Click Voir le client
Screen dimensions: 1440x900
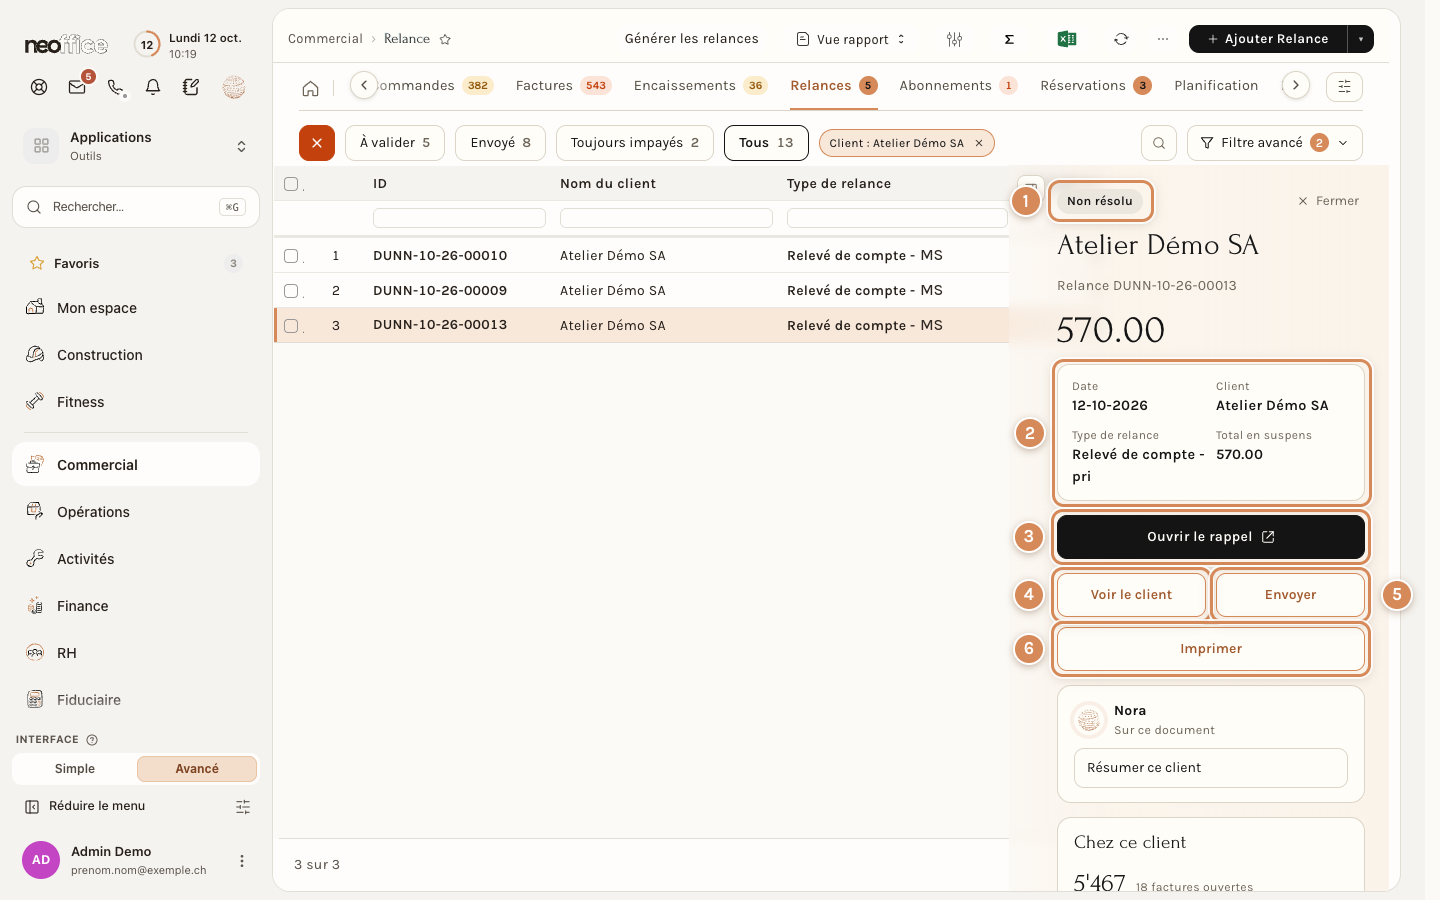pos(1131,595)
